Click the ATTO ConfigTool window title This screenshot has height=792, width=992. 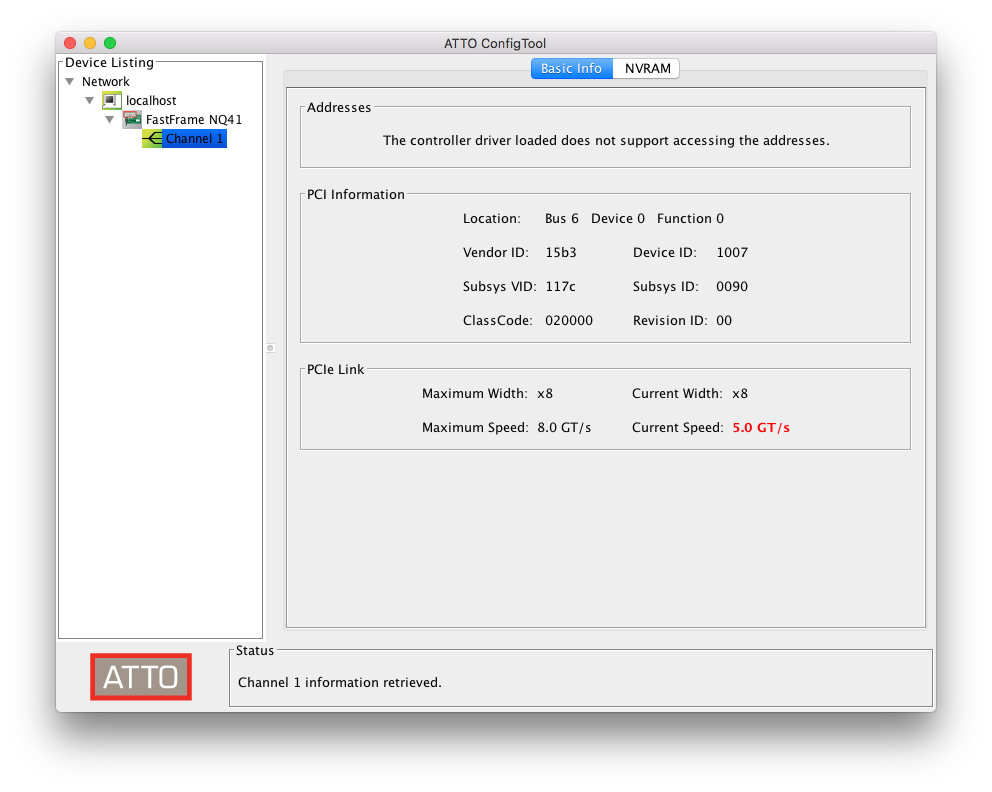[x=495, y=43]
